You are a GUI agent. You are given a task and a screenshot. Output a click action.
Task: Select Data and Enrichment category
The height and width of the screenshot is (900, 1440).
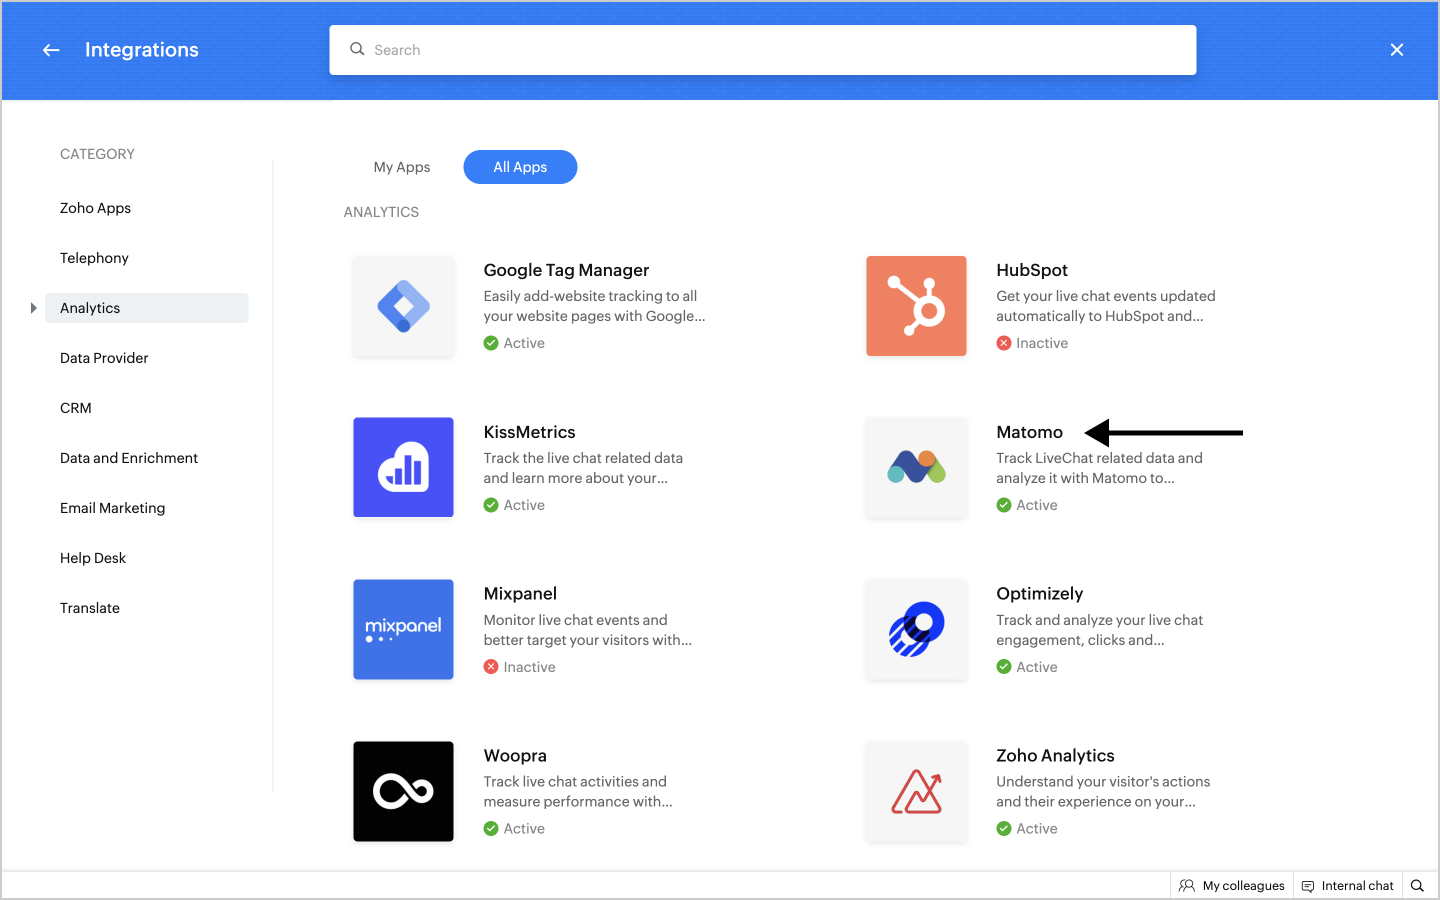(x=129, y=458)
